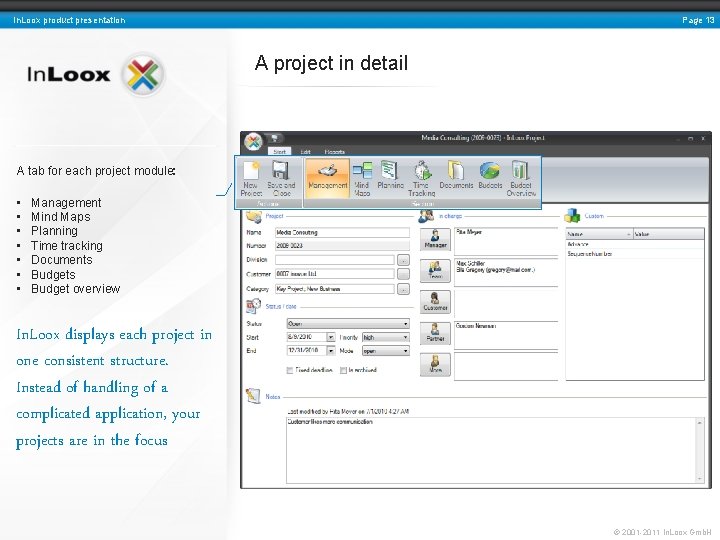Click the Partner button

click(x=435, y=333)
